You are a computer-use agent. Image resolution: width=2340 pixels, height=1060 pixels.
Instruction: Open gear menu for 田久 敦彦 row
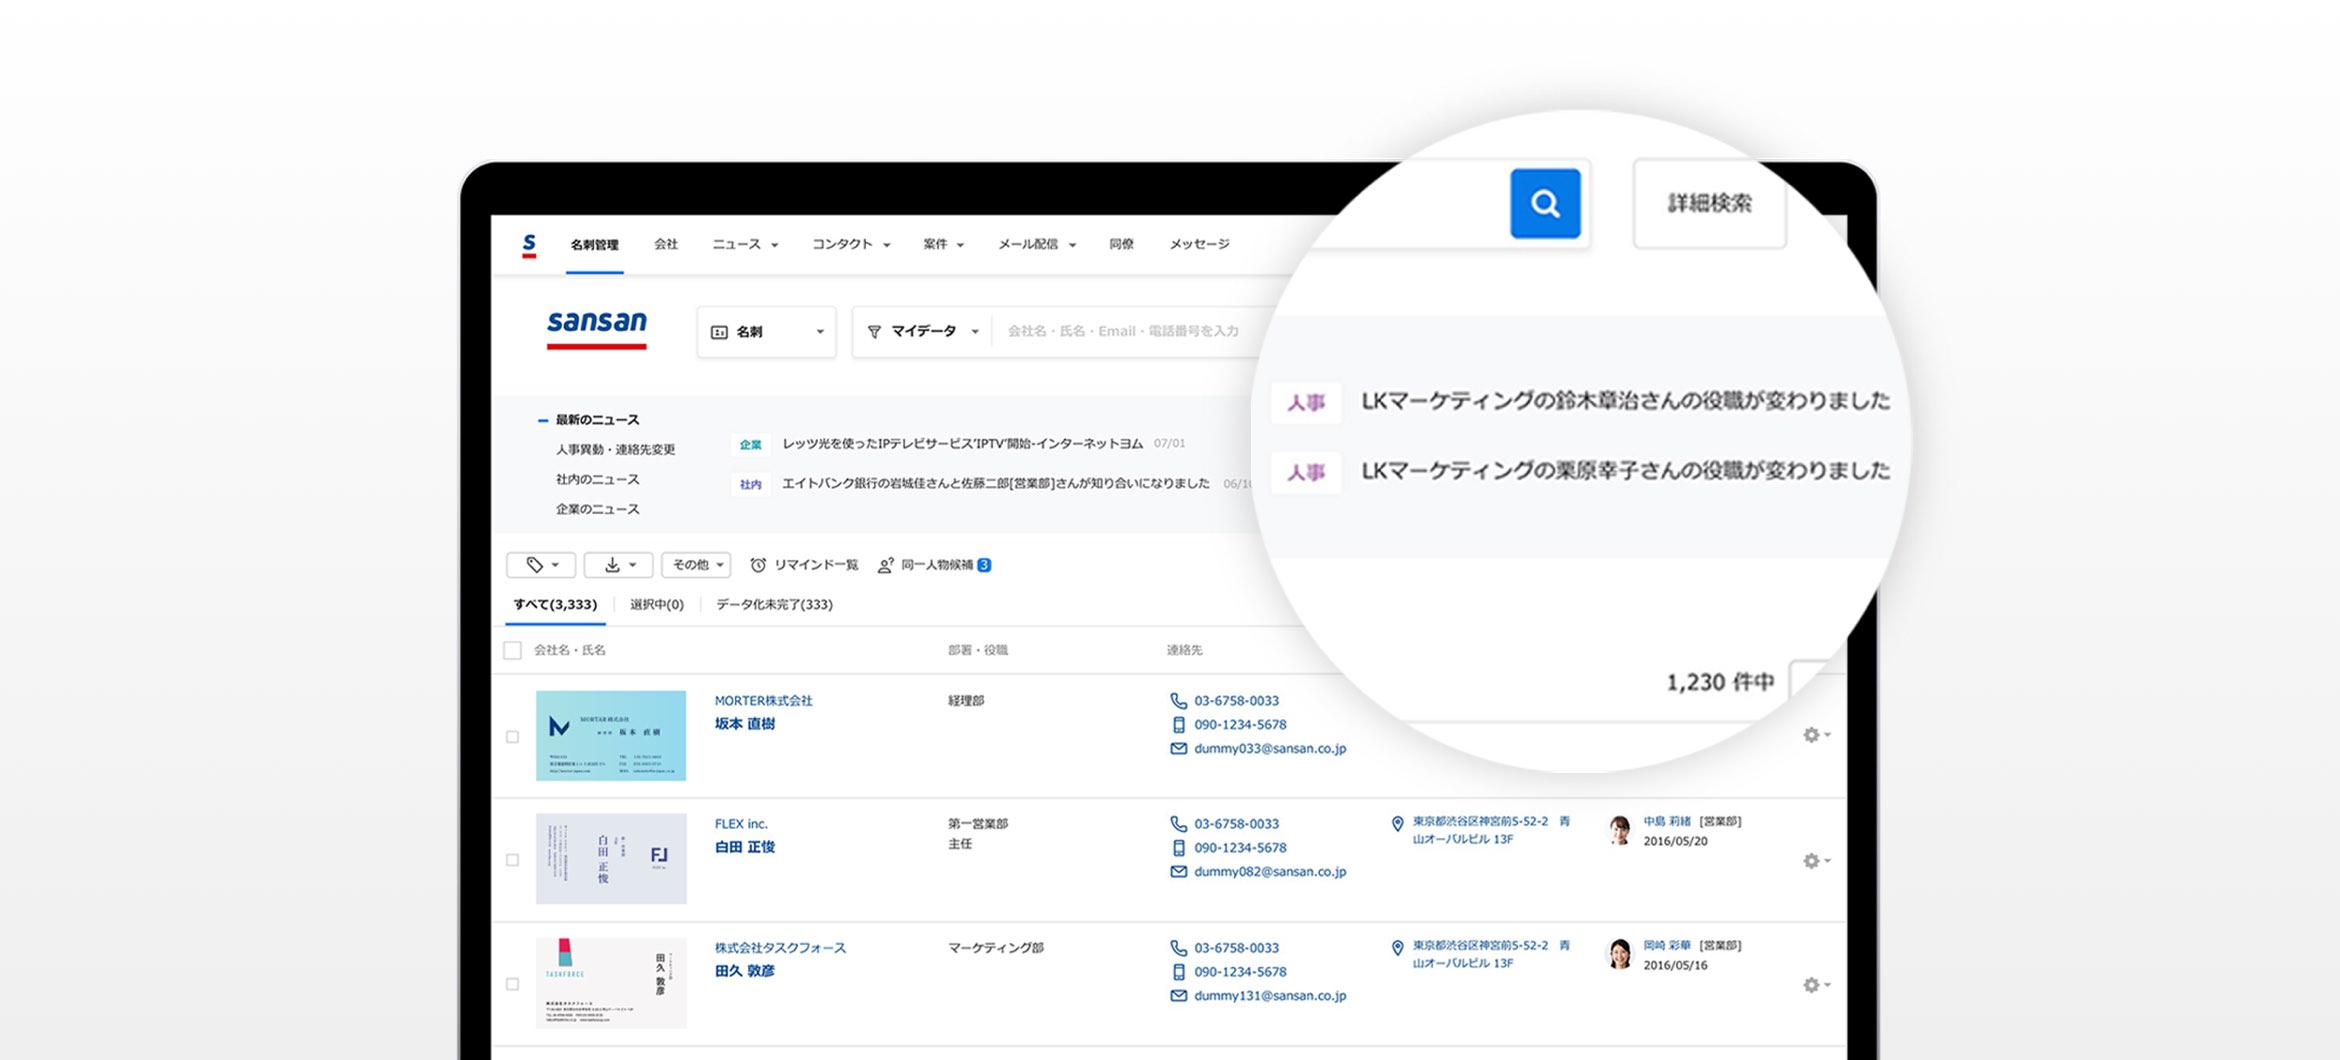coord(1816,985)
